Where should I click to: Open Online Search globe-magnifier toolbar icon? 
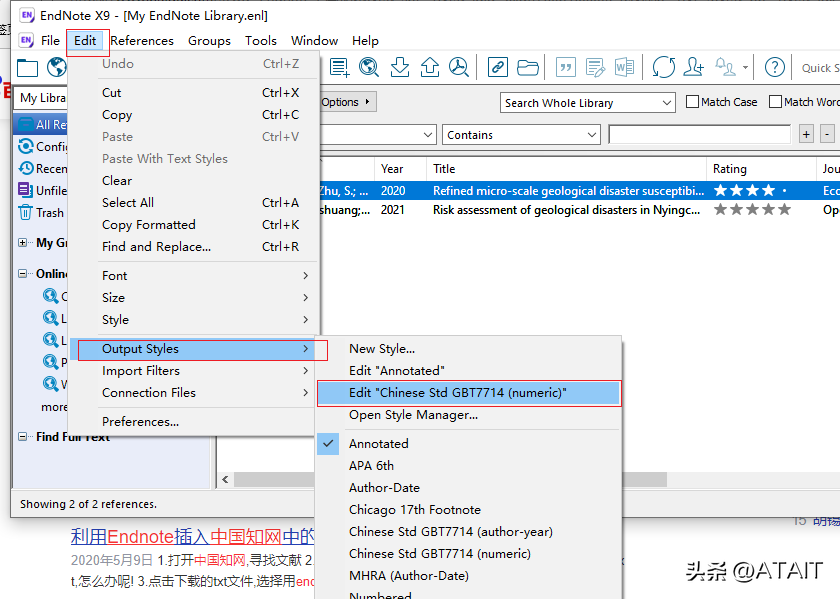(x=369, y=68)
